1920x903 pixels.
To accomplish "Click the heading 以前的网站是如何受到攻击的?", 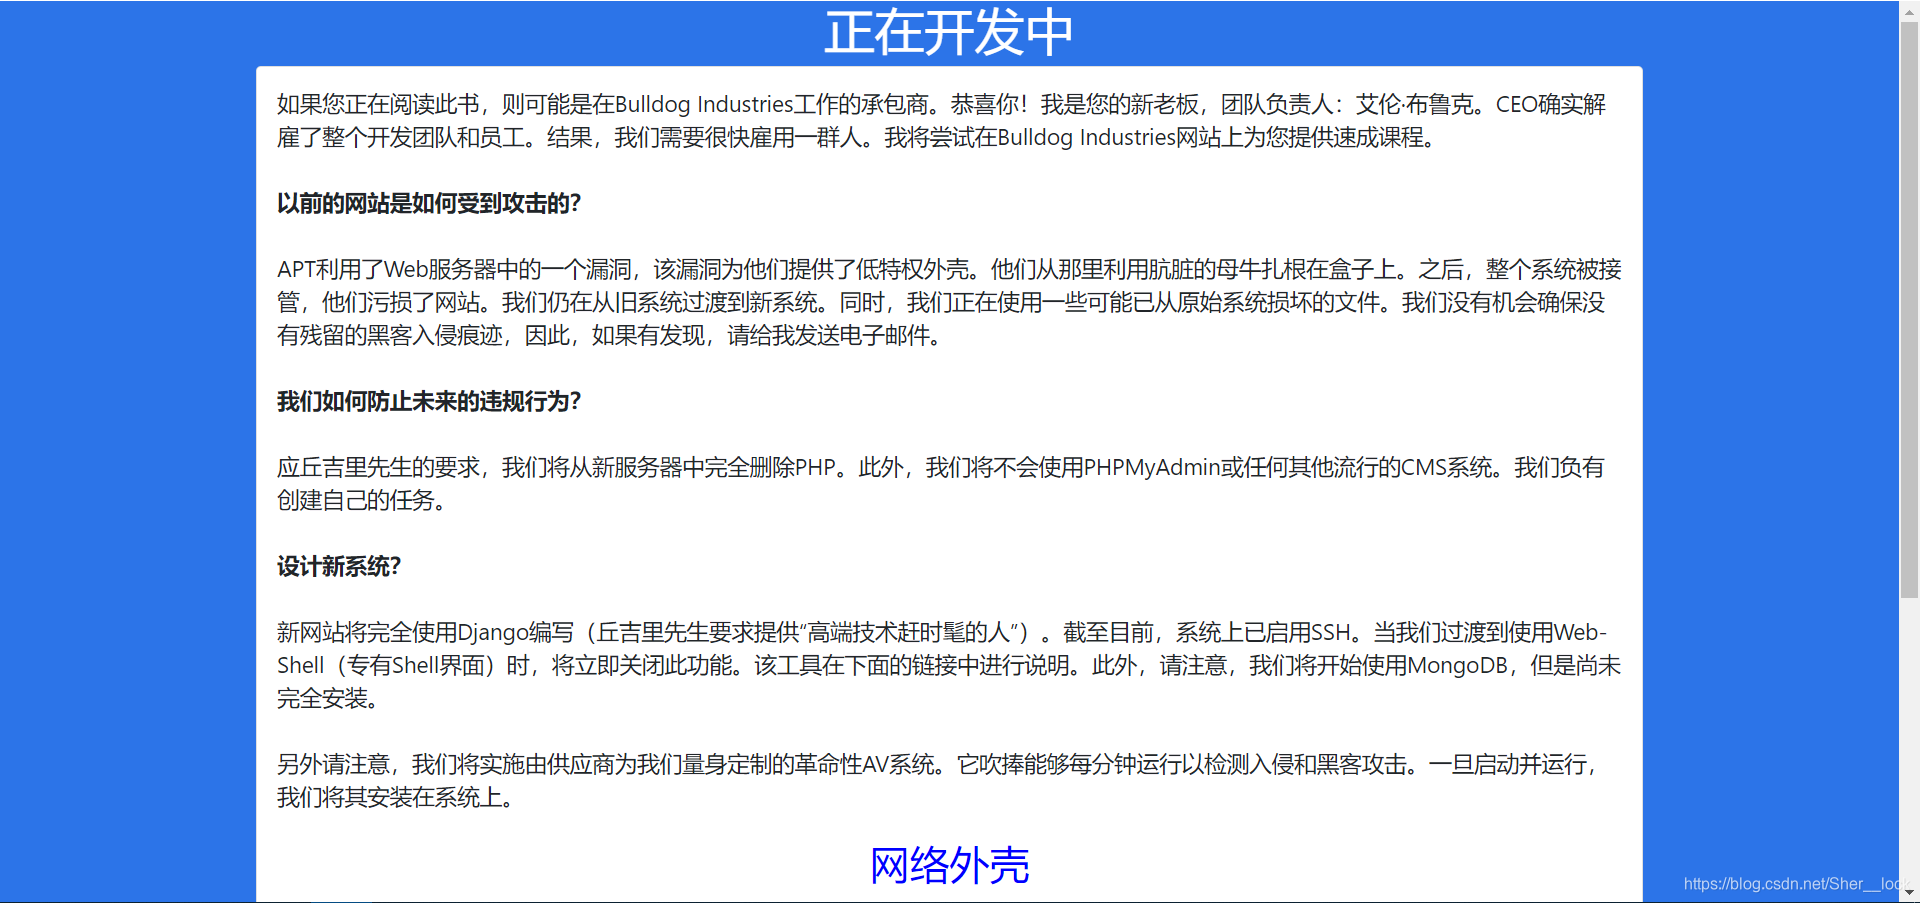I will [429, 203].
